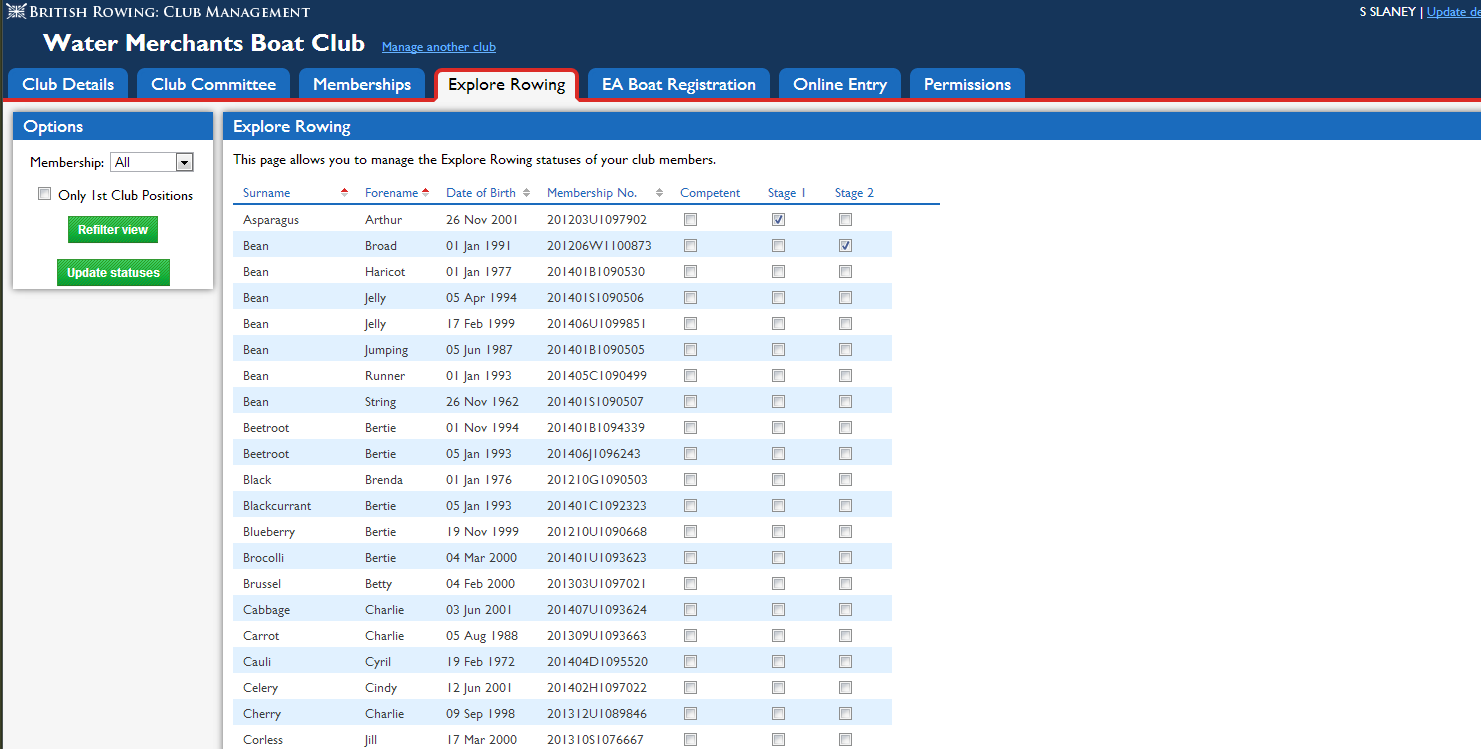This screenshot has width=1481, height=749.
Task: Select the Explore Rowing tab
Action: 507,84
